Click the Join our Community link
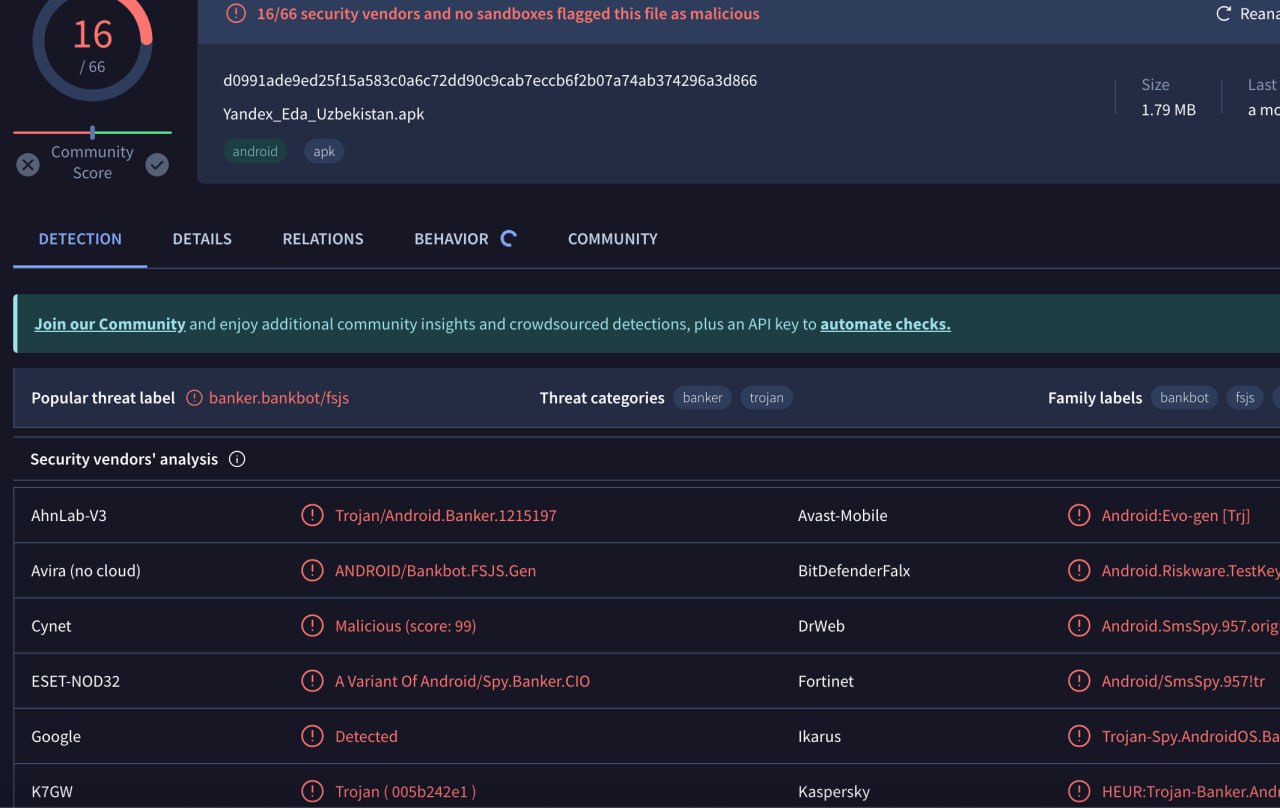 (110, 324)
